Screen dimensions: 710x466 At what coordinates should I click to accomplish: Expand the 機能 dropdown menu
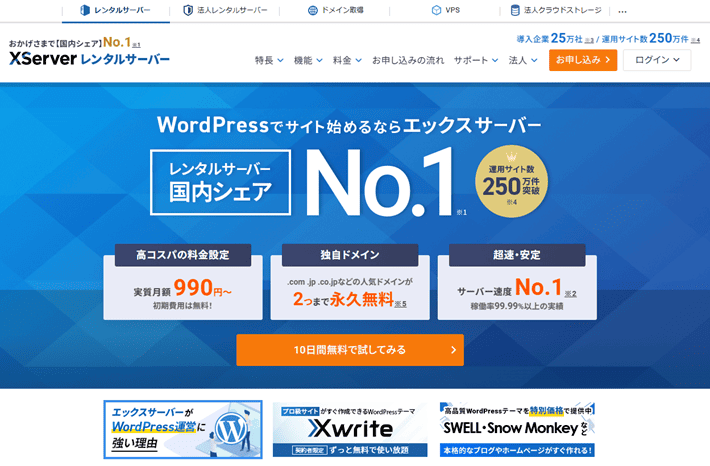tap(308, 60)
